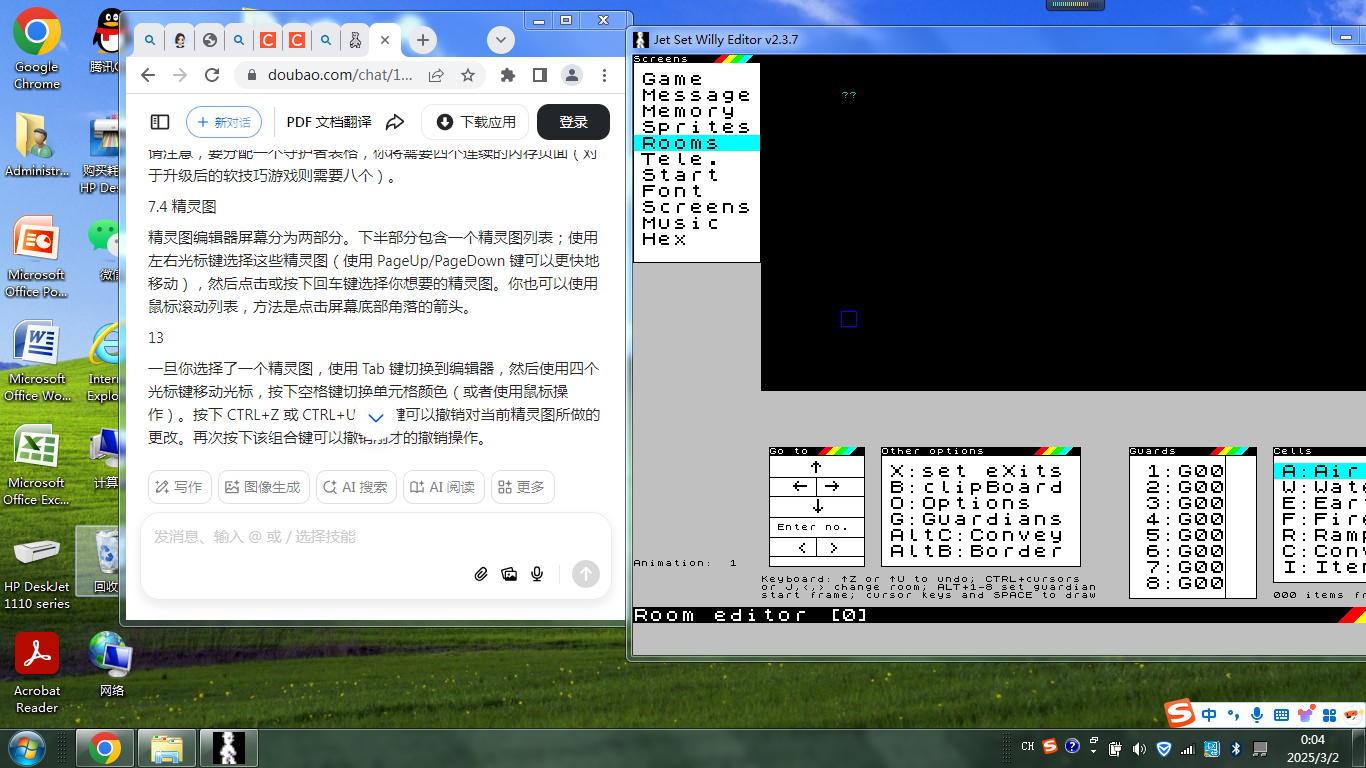The height and width of the screenshot is (768, 1366).
Task: Start voice input with microphone icon
Action: [537, 574]
